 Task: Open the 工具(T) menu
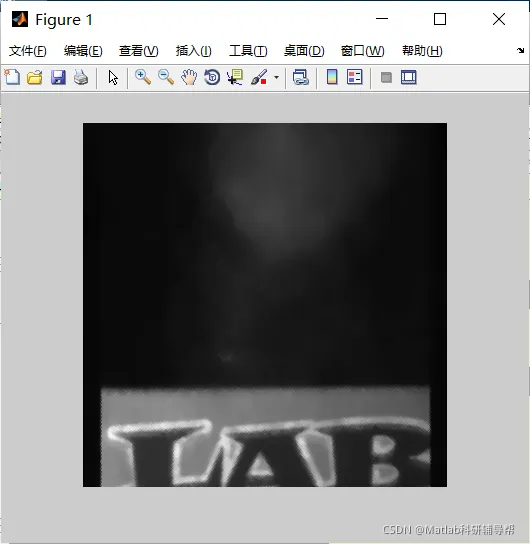click(x=248, y=51)
